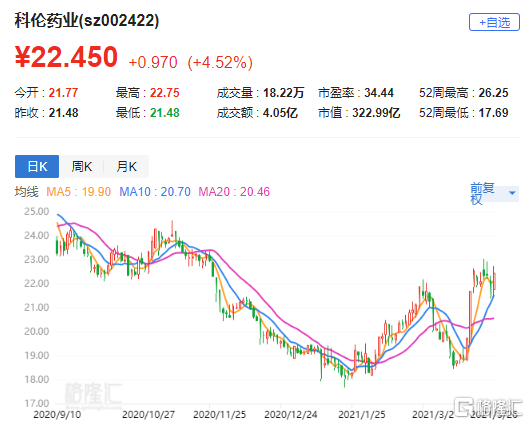529x424 pixels.
Task: Click the 22.00 y-axis label
Action: pos(36,283)
